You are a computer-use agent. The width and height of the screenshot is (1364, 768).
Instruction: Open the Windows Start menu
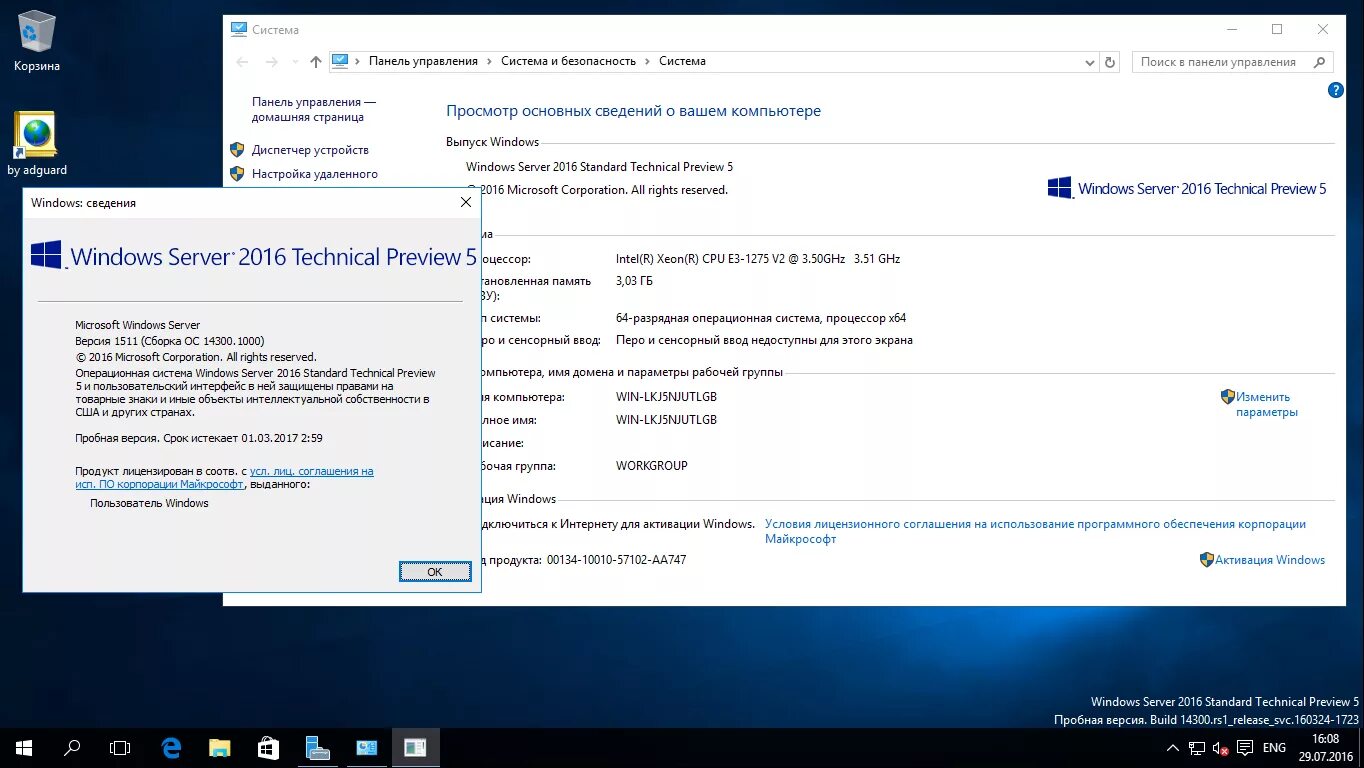pos(24,747)
